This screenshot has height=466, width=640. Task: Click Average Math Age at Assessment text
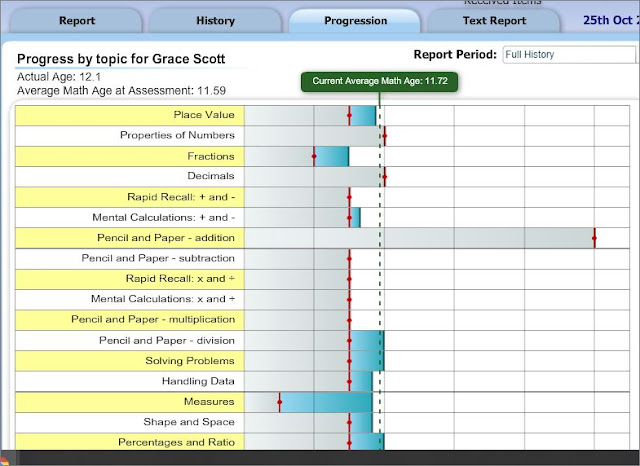[x=121, y=91]
